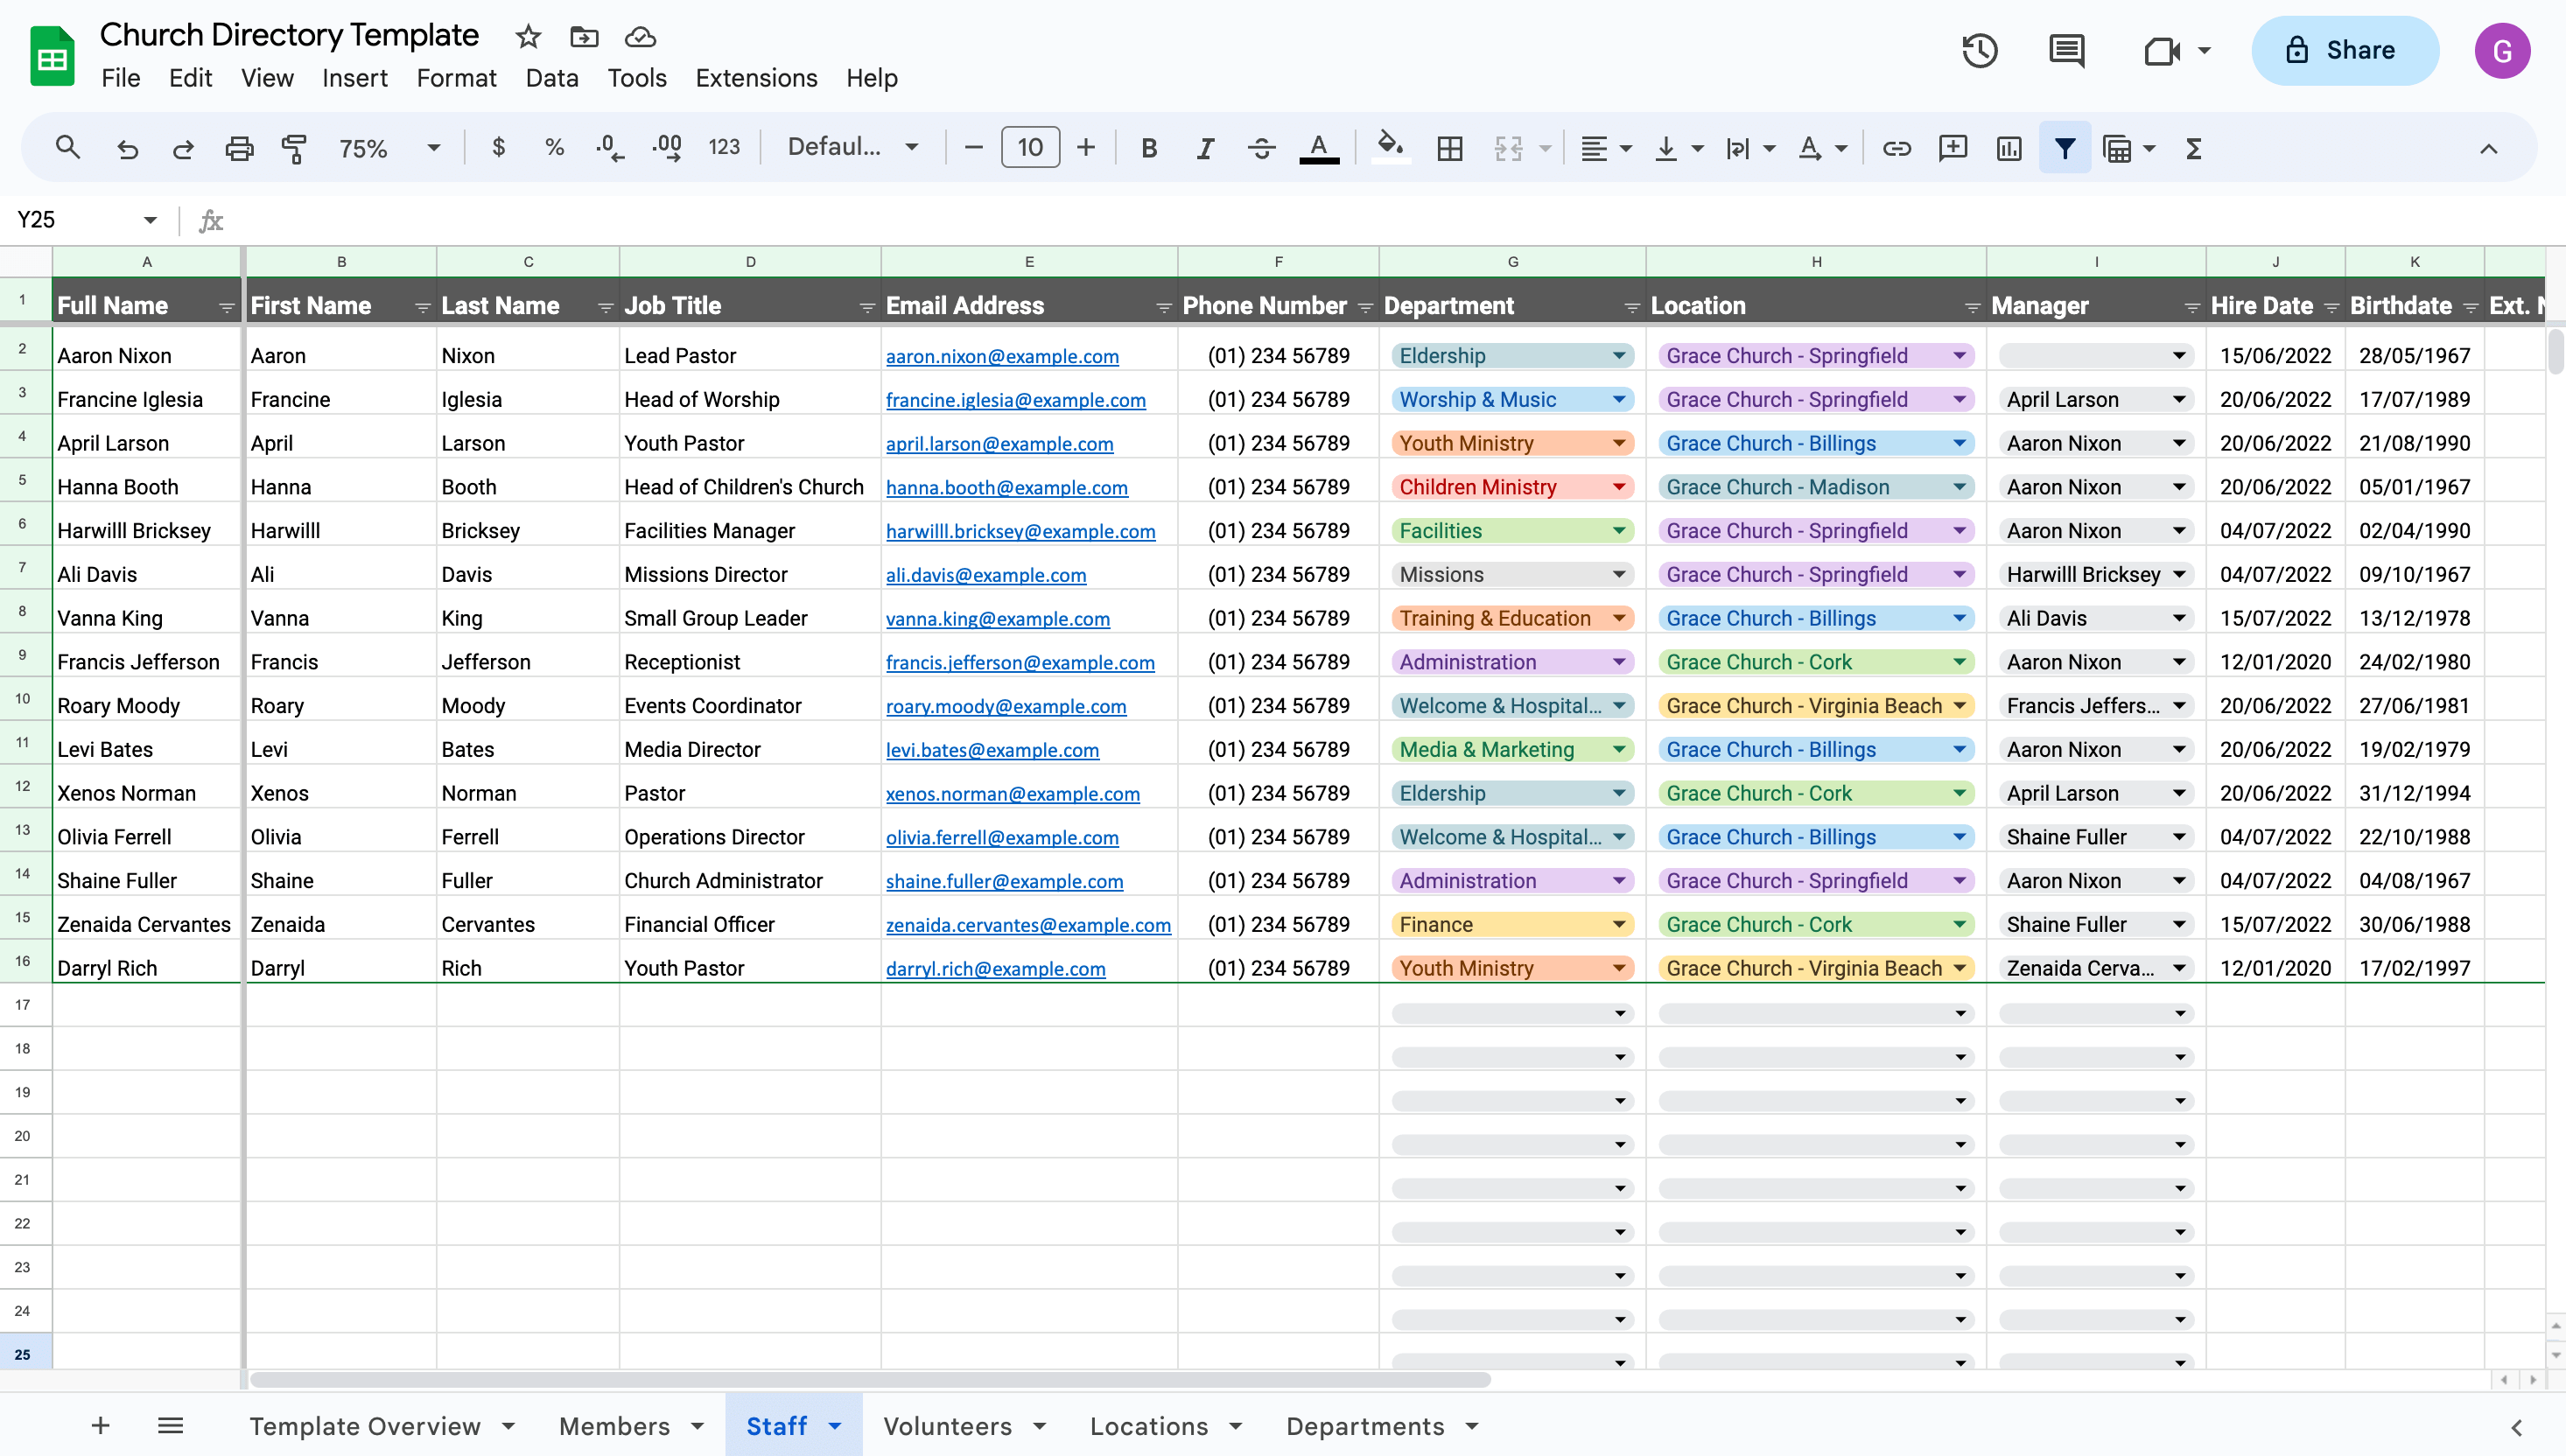Click the print icon in toolbar
Viewport: 2566px width, 1456px height.
click(236, 148)
